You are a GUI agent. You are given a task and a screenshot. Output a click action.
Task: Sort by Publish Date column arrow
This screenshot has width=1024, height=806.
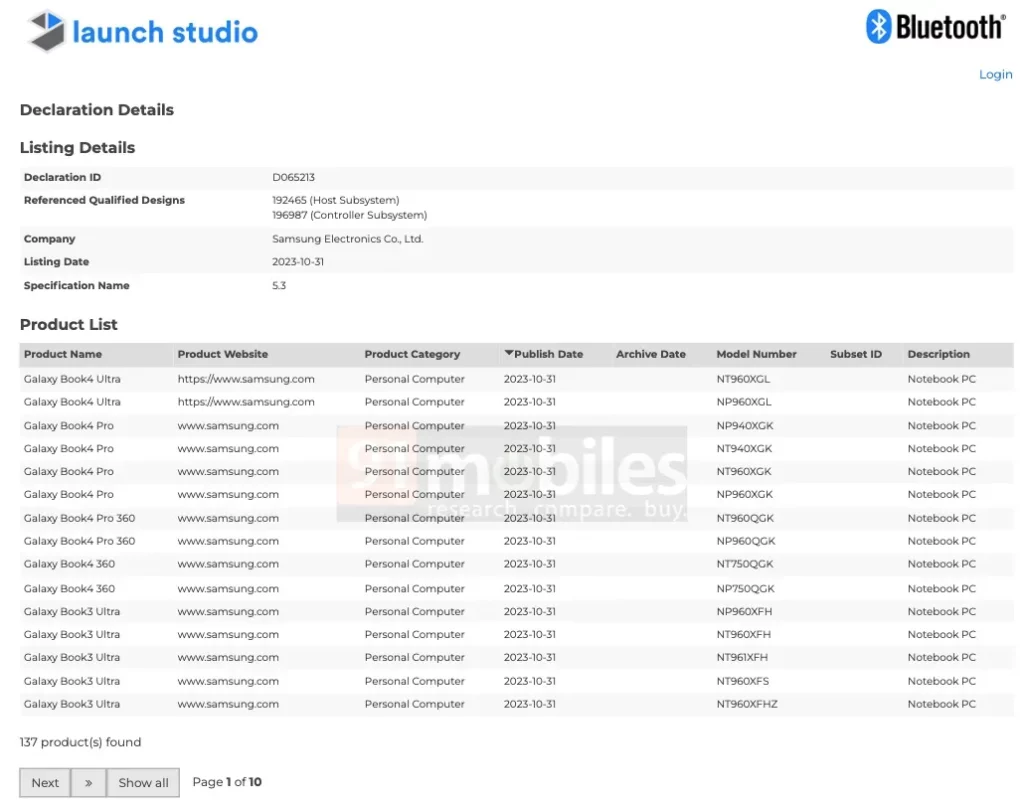pos(509,353)
